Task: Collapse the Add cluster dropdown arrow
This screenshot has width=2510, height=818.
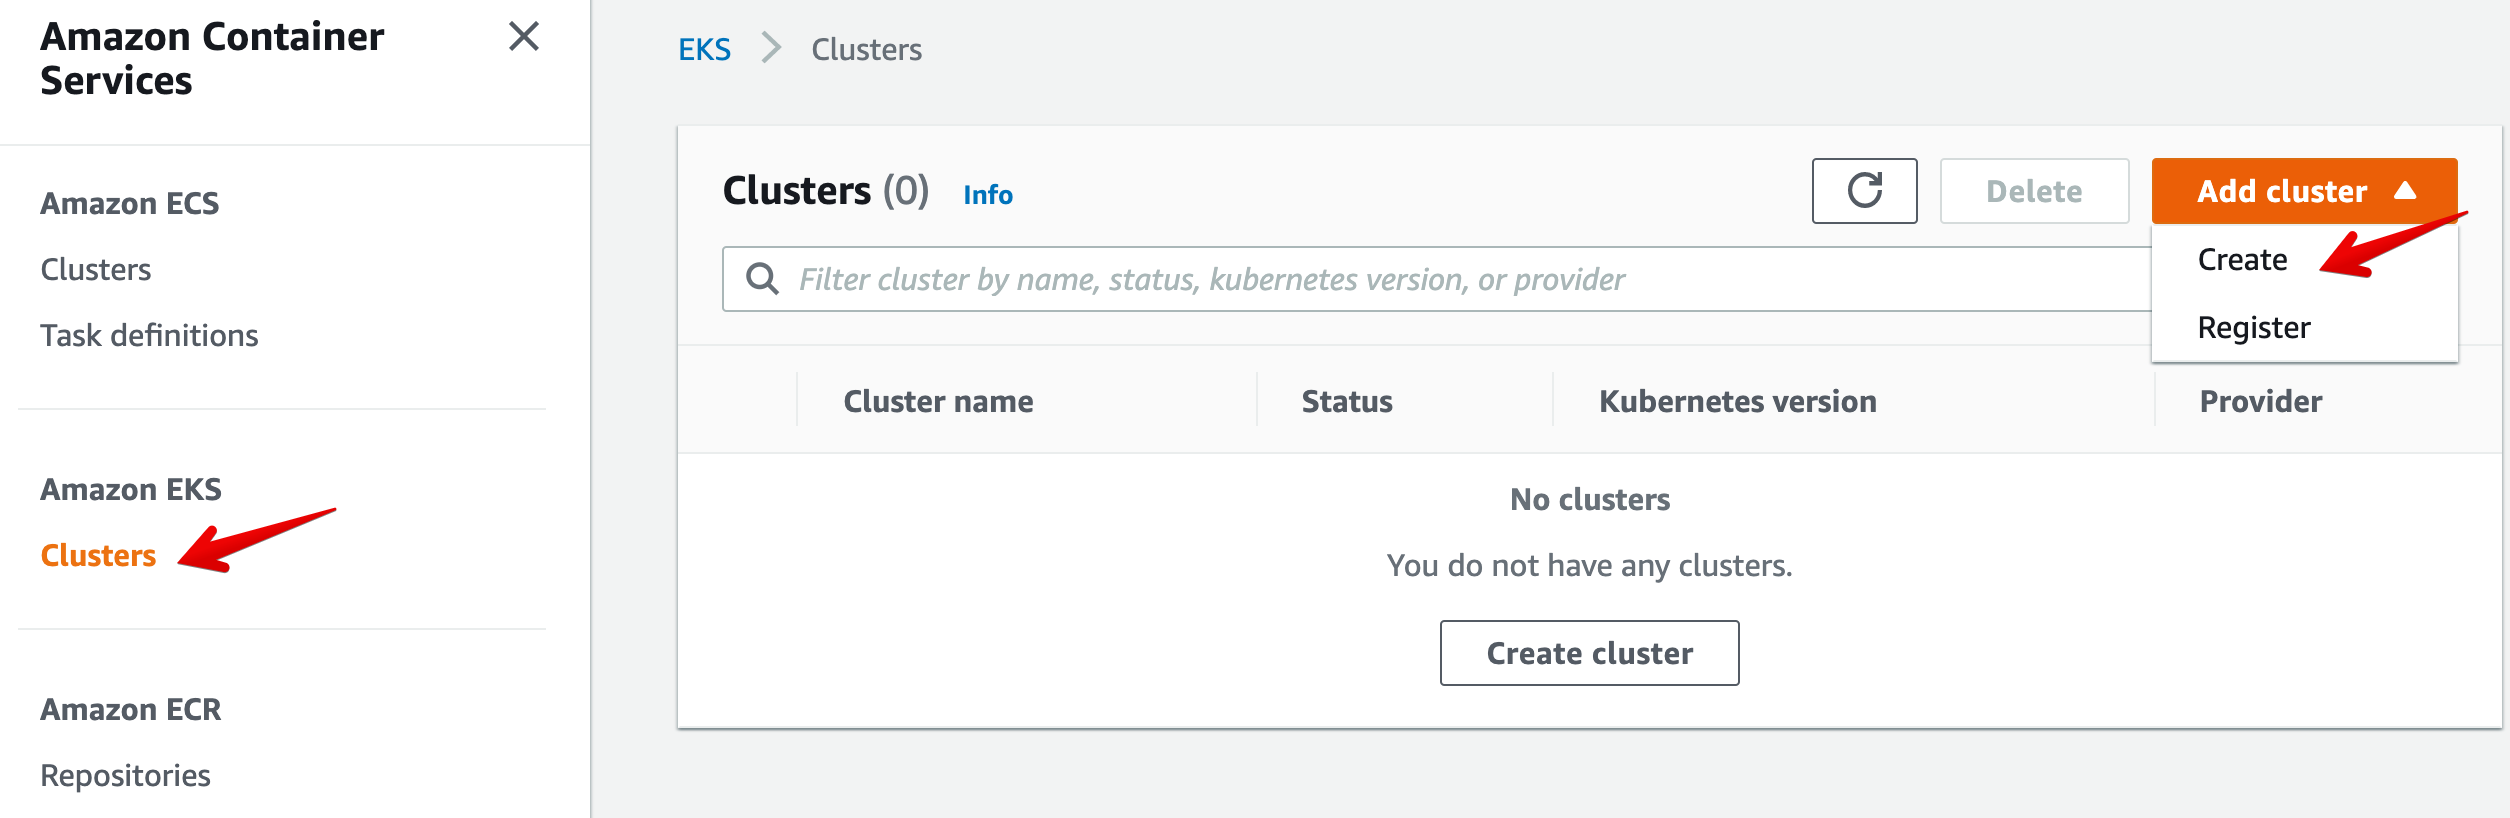Action: click(2405, 191)
